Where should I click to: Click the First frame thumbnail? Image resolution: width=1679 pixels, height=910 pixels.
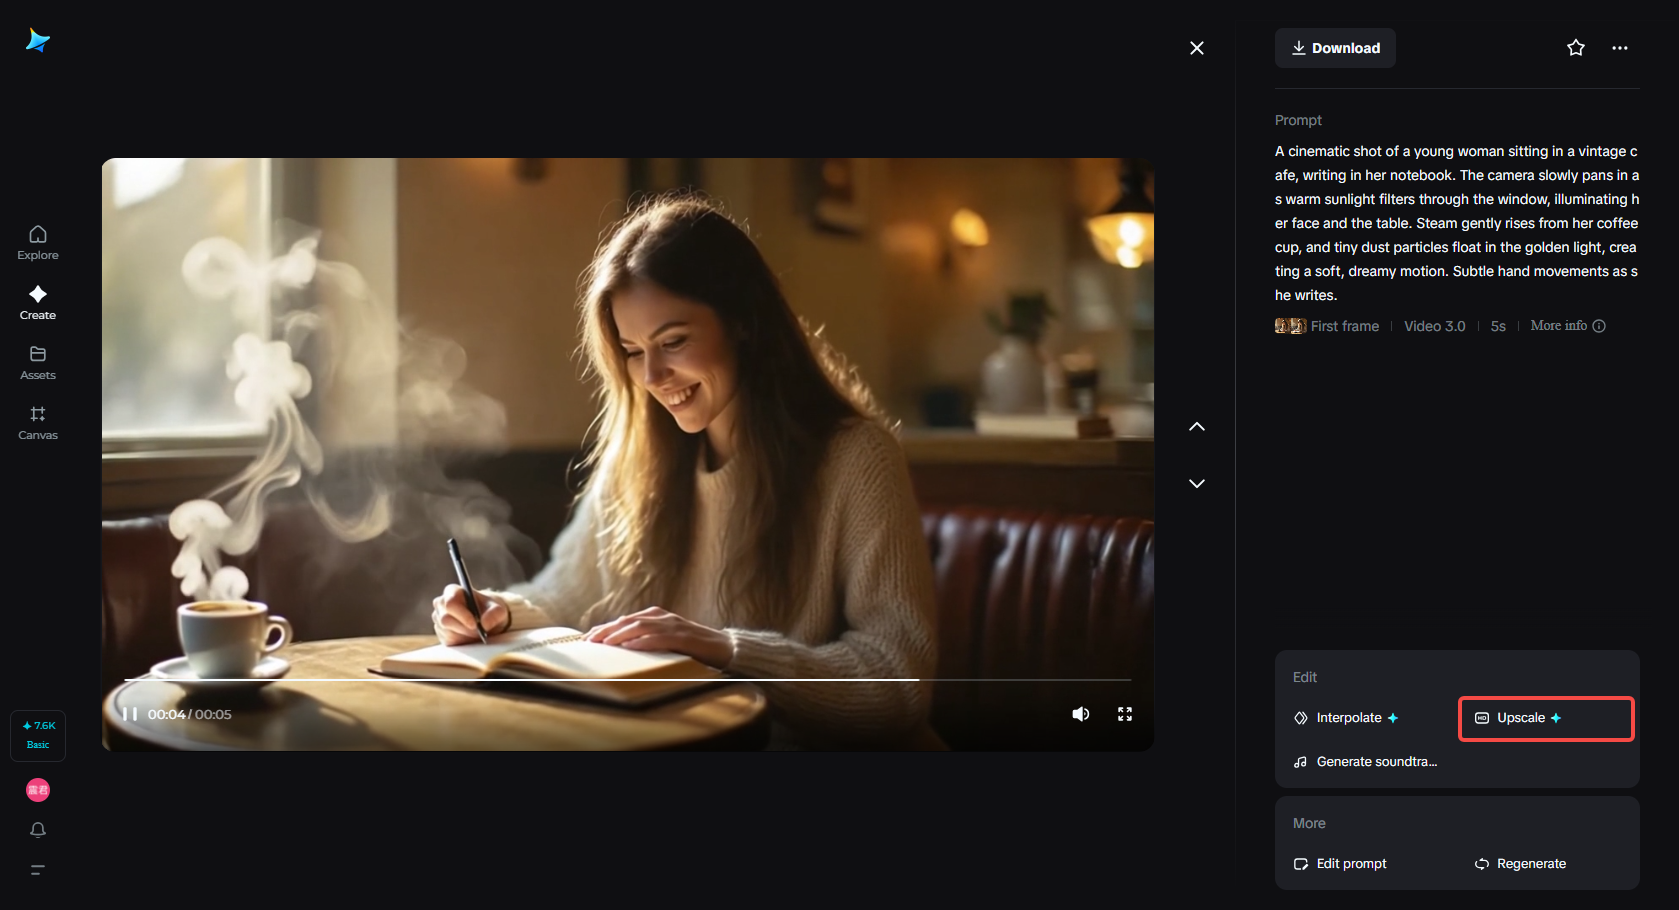[1289, 325]
